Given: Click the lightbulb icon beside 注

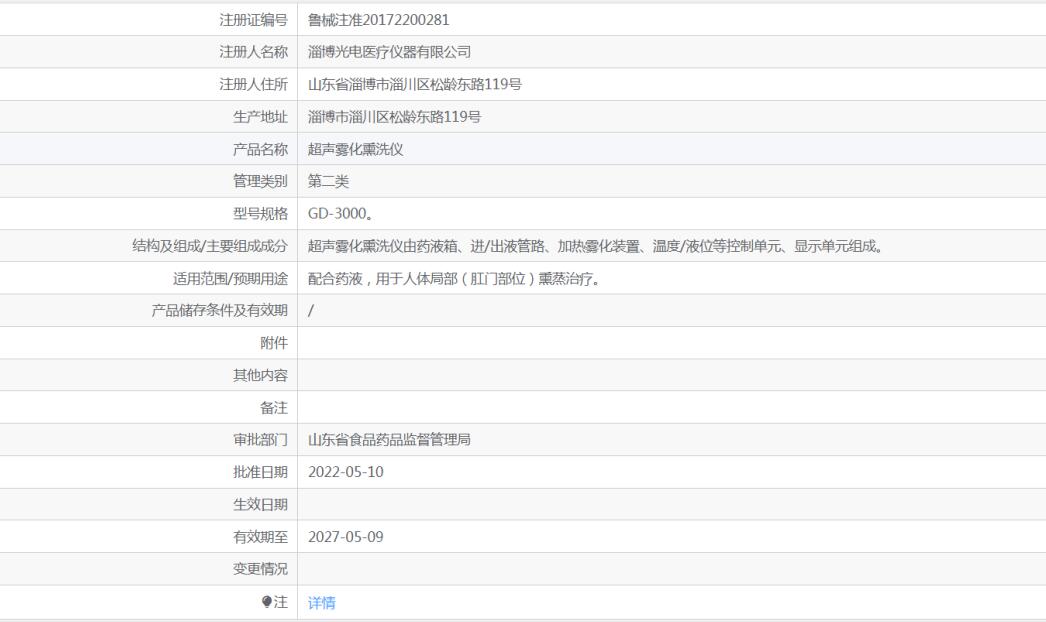Looking at the screenshot, I should click(267, 601).
